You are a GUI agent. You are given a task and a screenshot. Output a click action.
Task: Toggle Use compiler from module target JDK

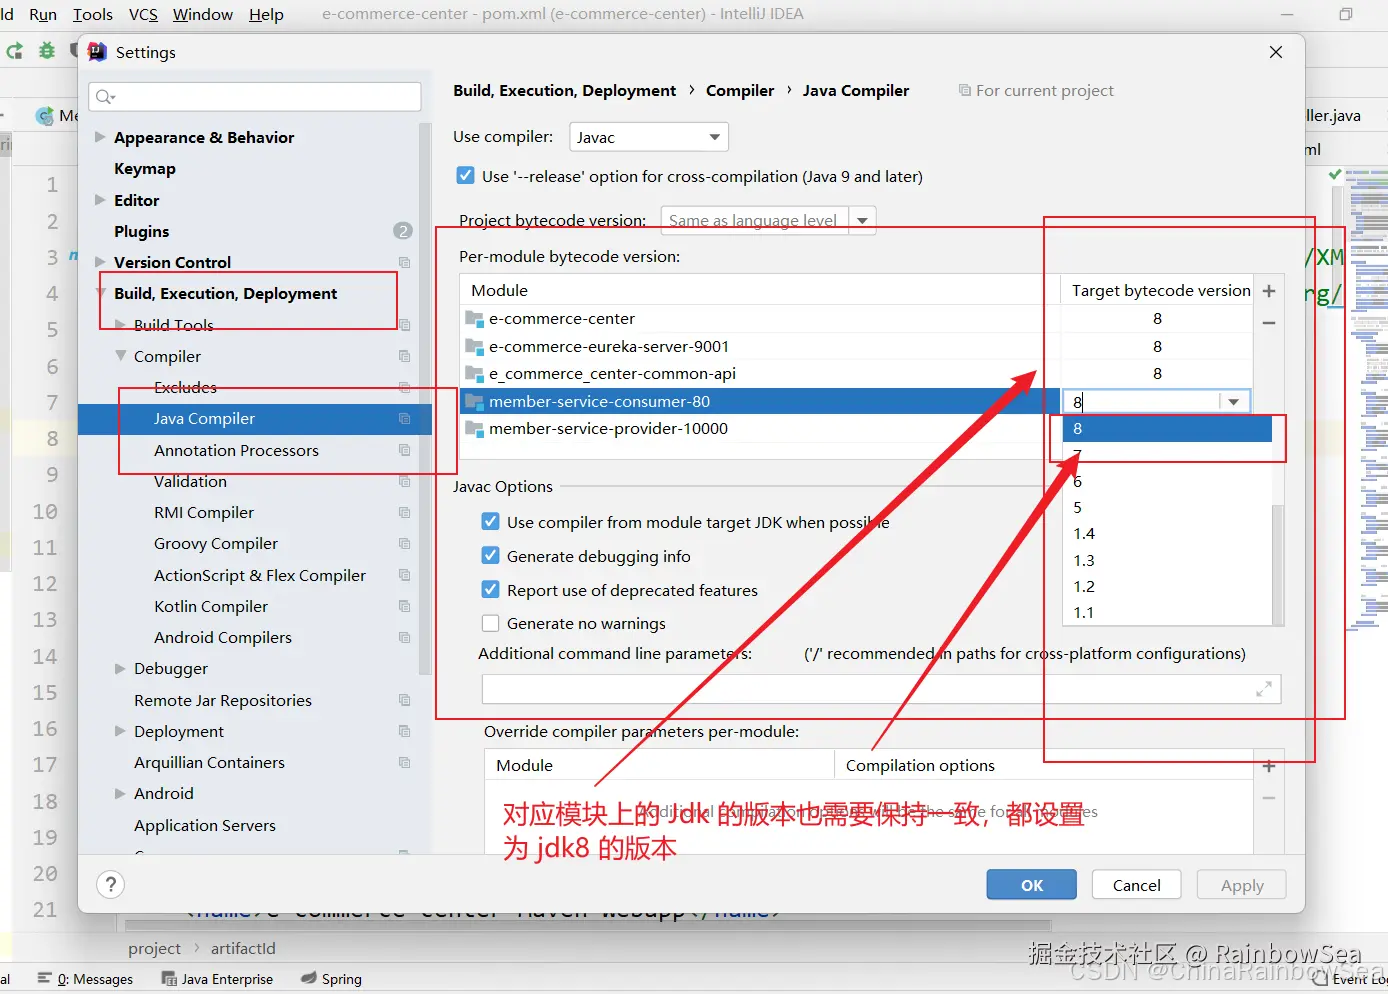click(491, 522)
